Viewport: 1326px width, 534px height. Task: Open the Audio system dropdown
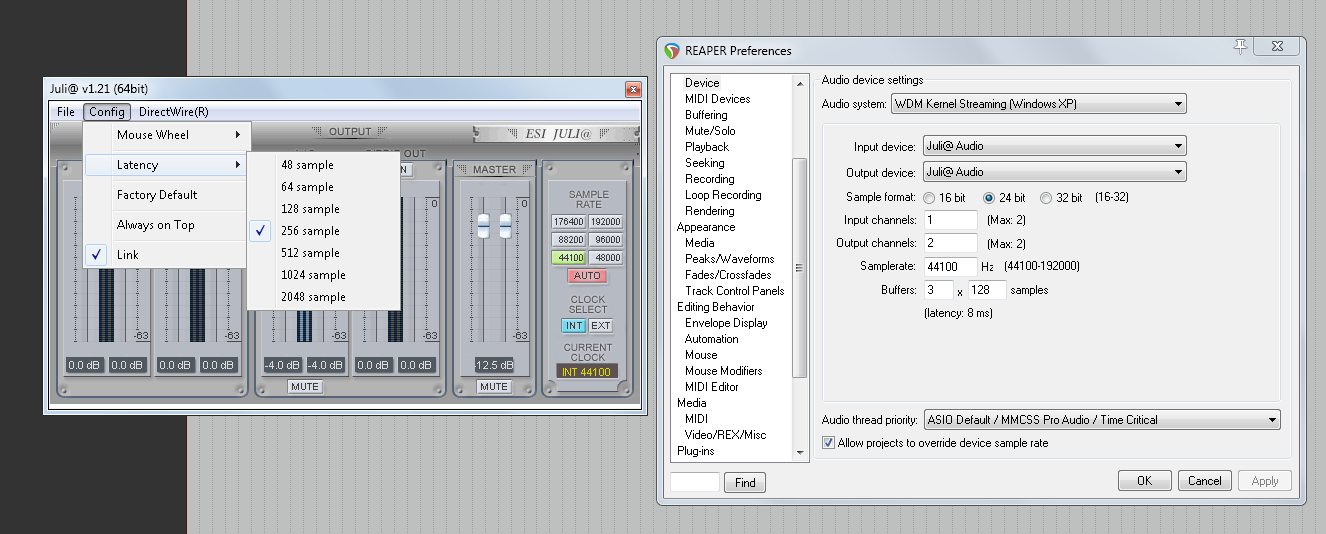pyautogui.click(x=1039, y=104)
